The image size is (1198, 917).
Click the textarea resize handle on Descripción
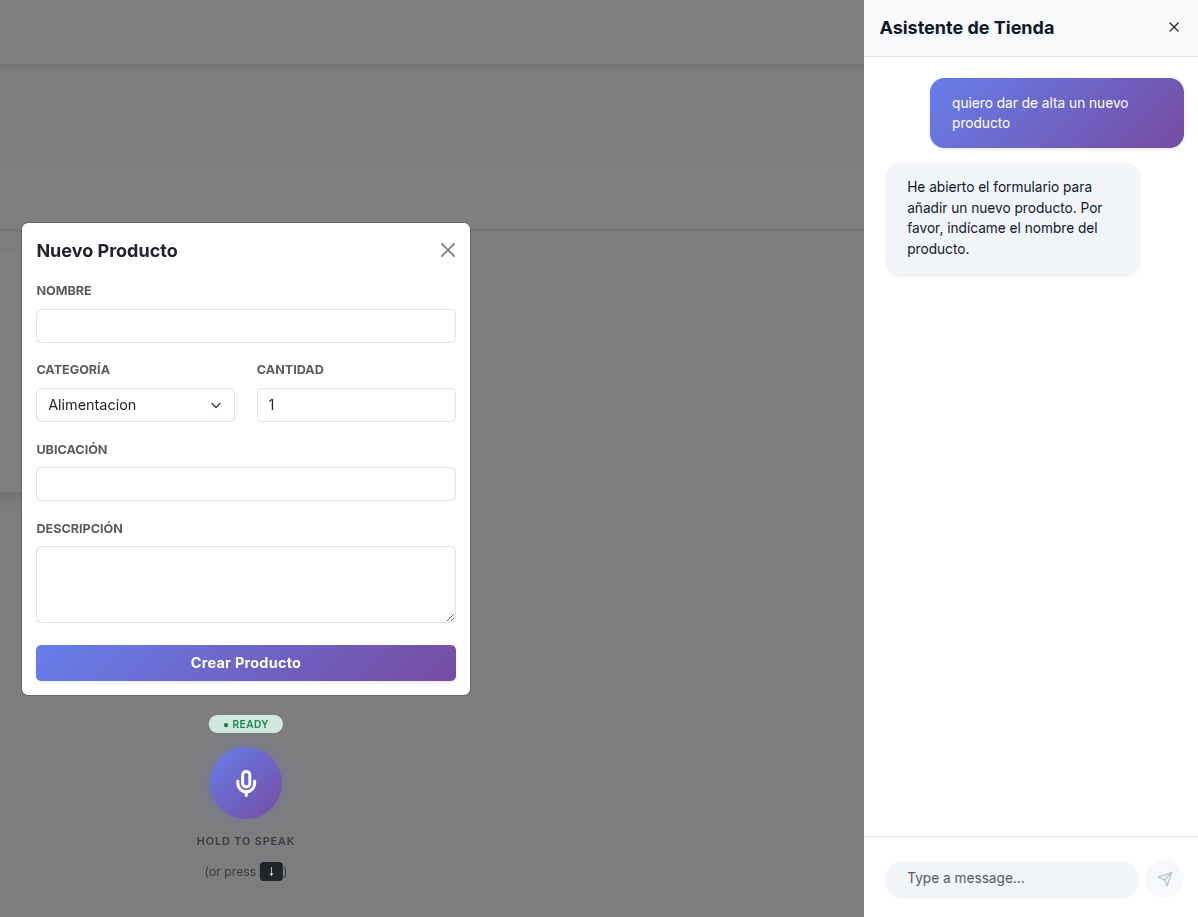click(x=450, y=617)
